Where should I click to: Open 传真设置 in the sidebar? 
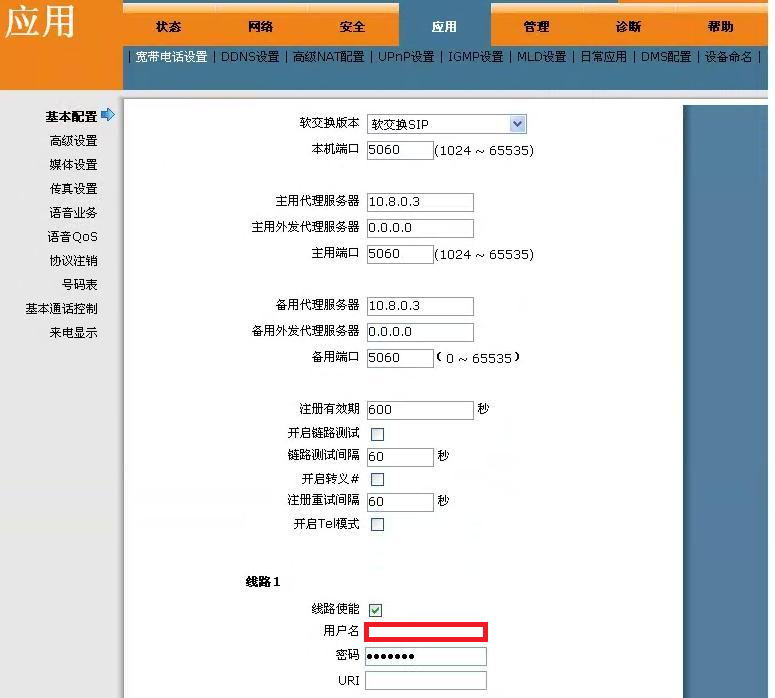74,189
